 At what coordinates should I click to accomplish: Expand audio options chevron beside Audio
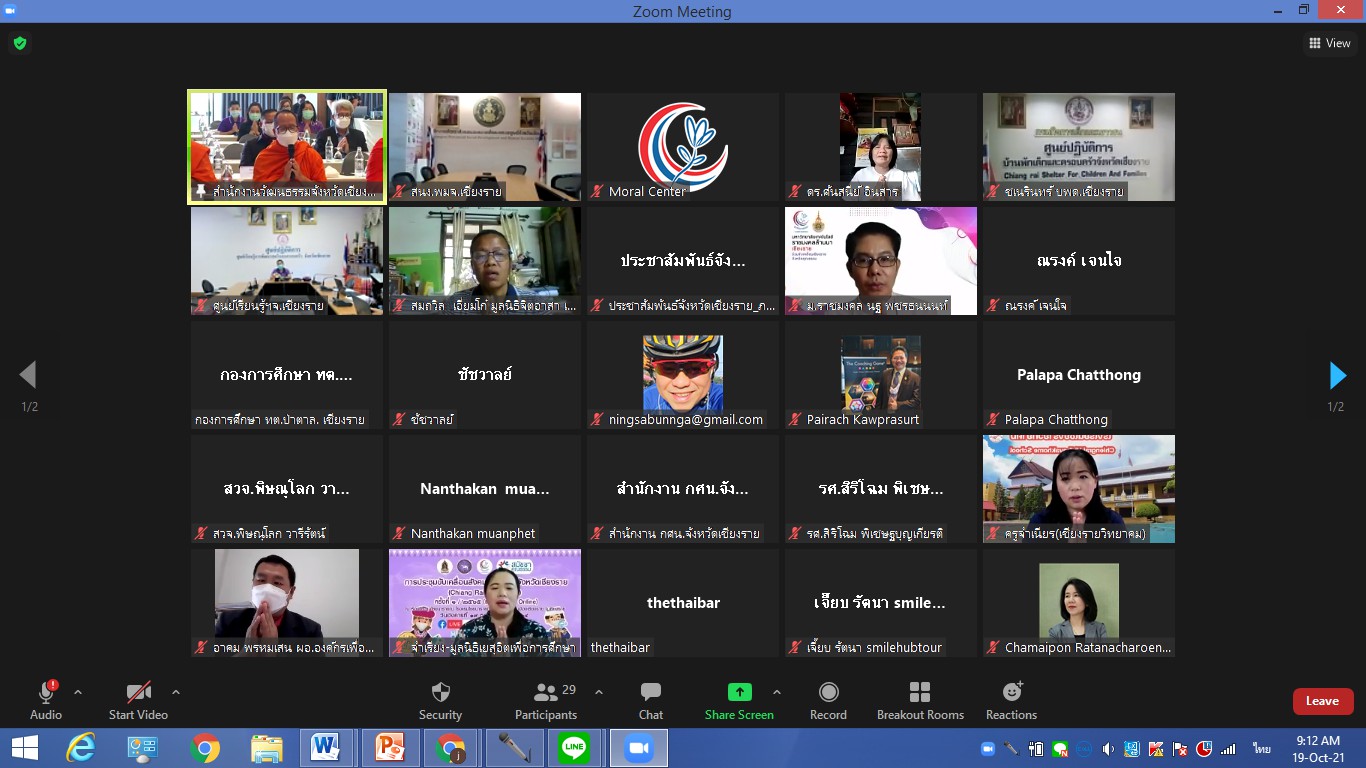point(78,692)
